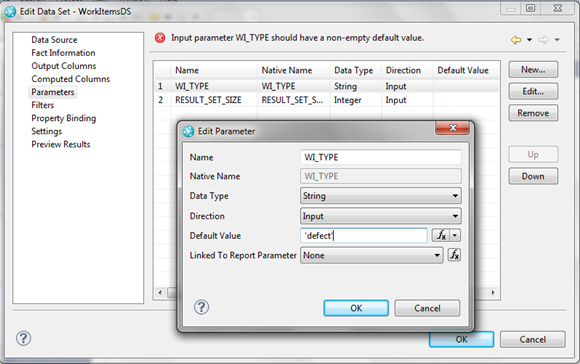Open dropdown arrow next to Default Value fx

pyautogui.click(x=455, y=235)
